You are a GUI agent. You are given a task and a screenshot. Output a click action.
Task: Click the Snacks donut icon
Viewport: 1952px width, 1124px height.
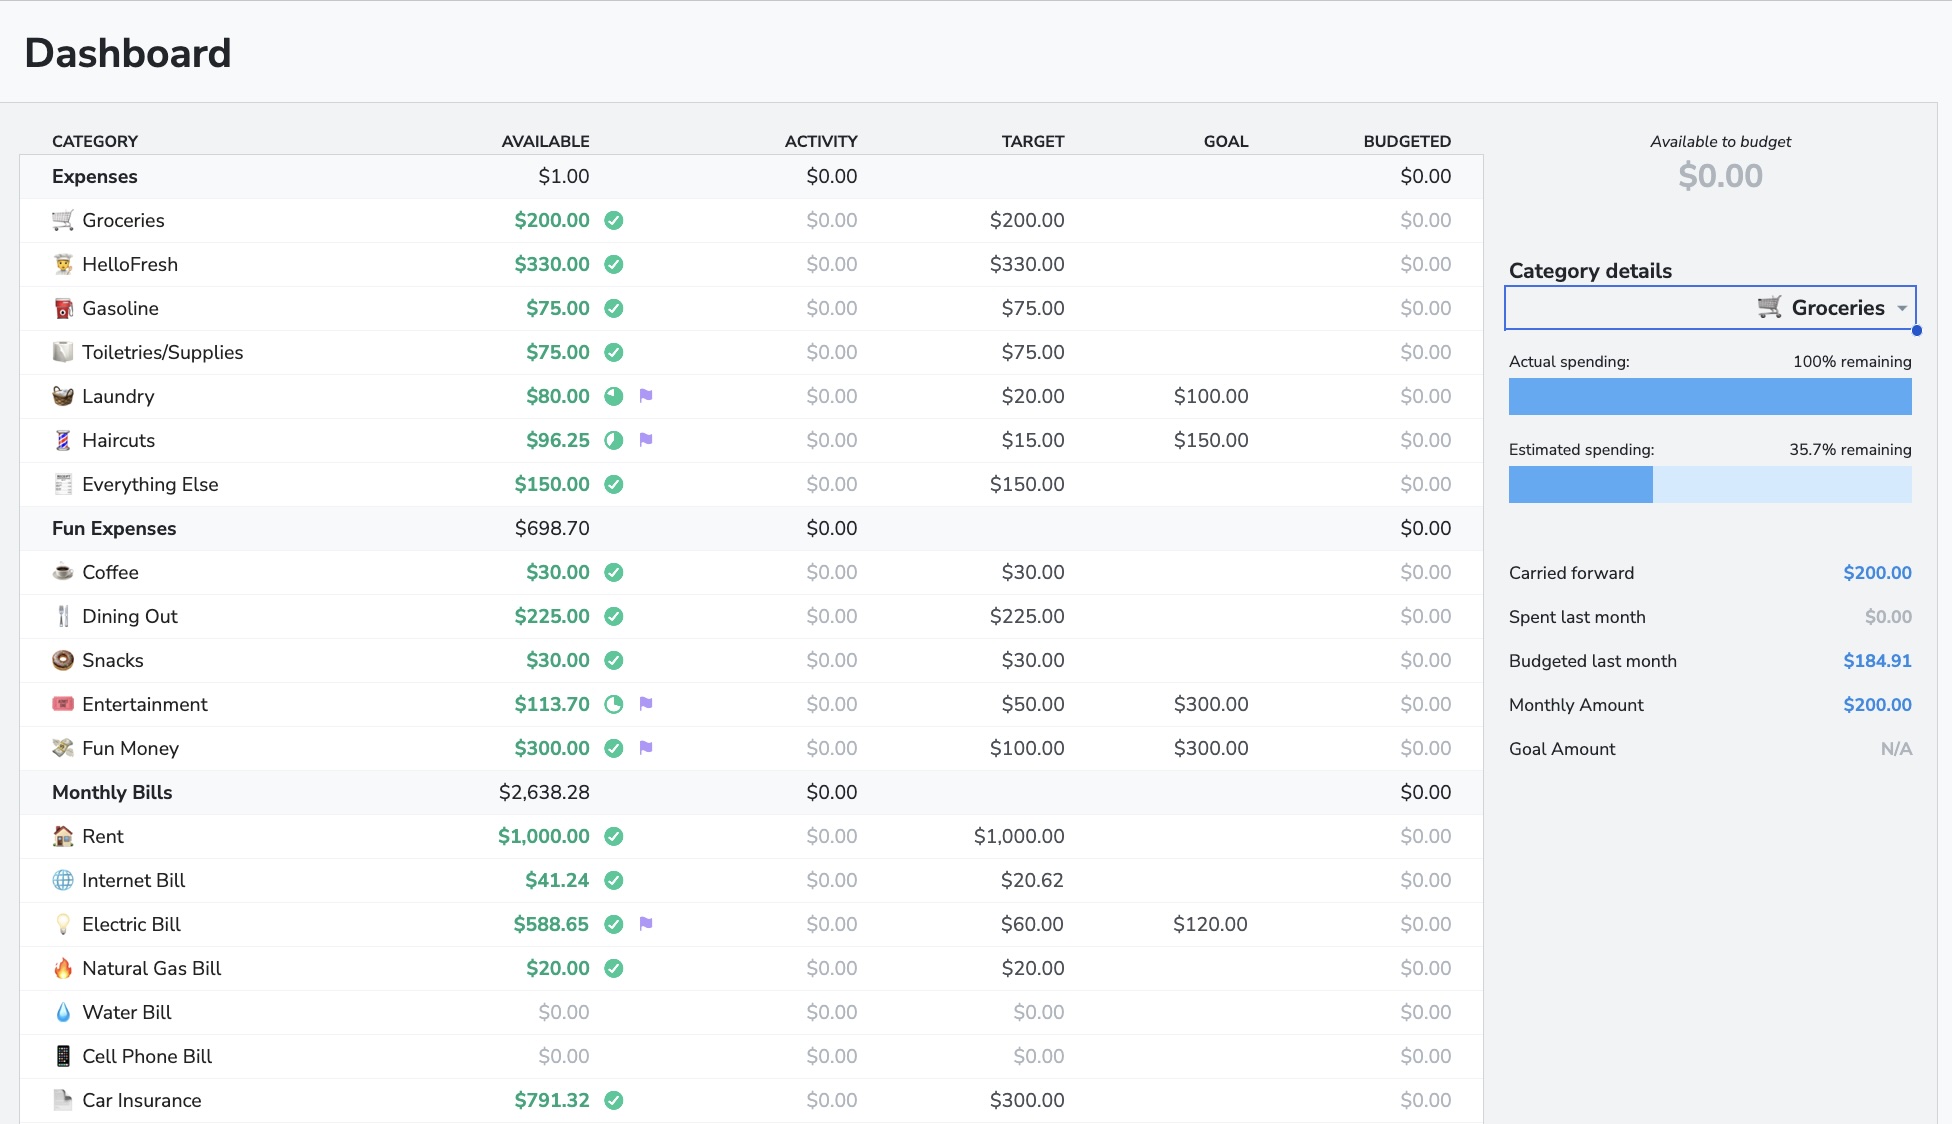63,660
